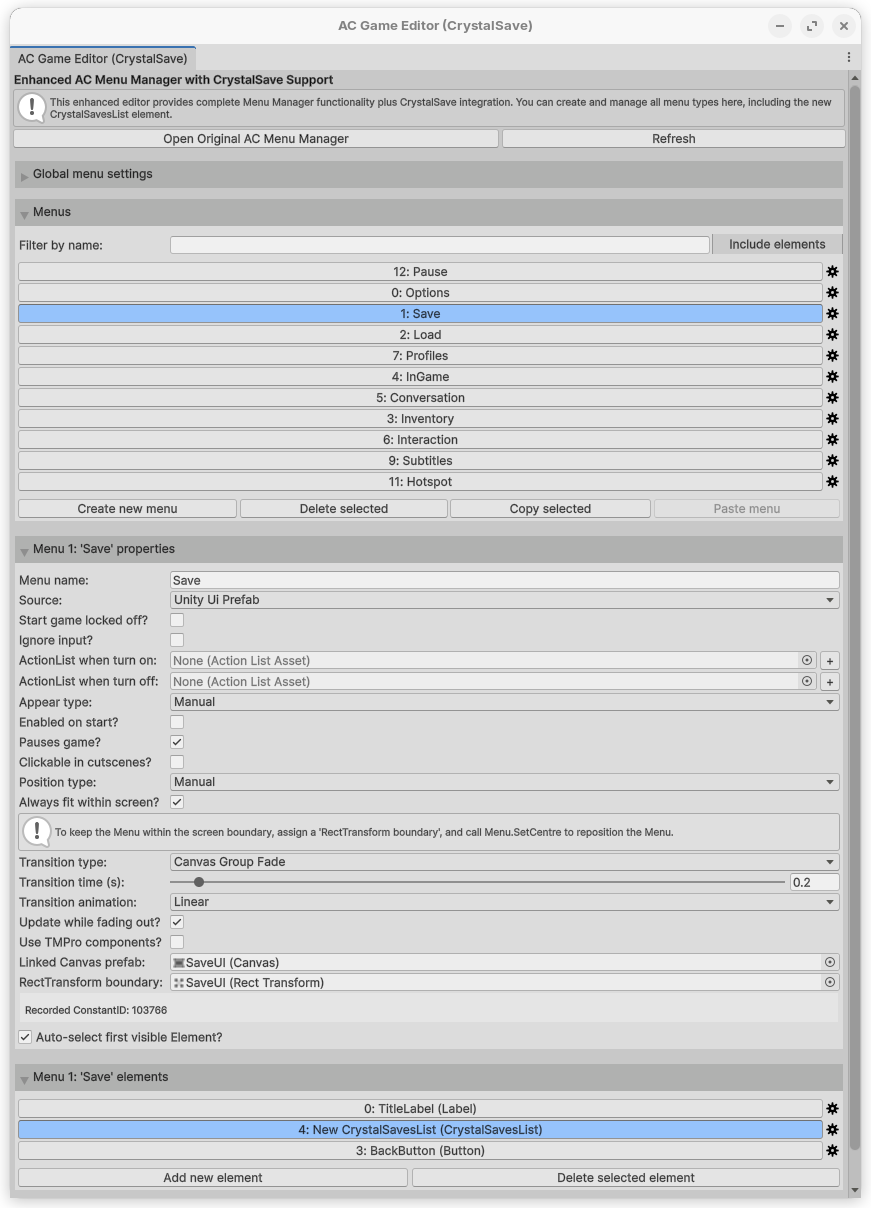Click the Transition time slider handle

(199, 882)
